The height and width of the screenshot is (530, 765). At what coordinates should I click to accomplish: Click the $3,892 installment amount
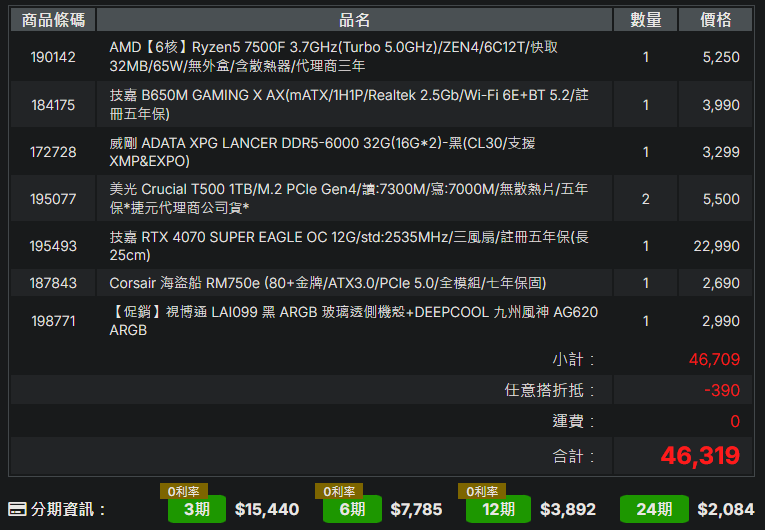coord(568,510)
